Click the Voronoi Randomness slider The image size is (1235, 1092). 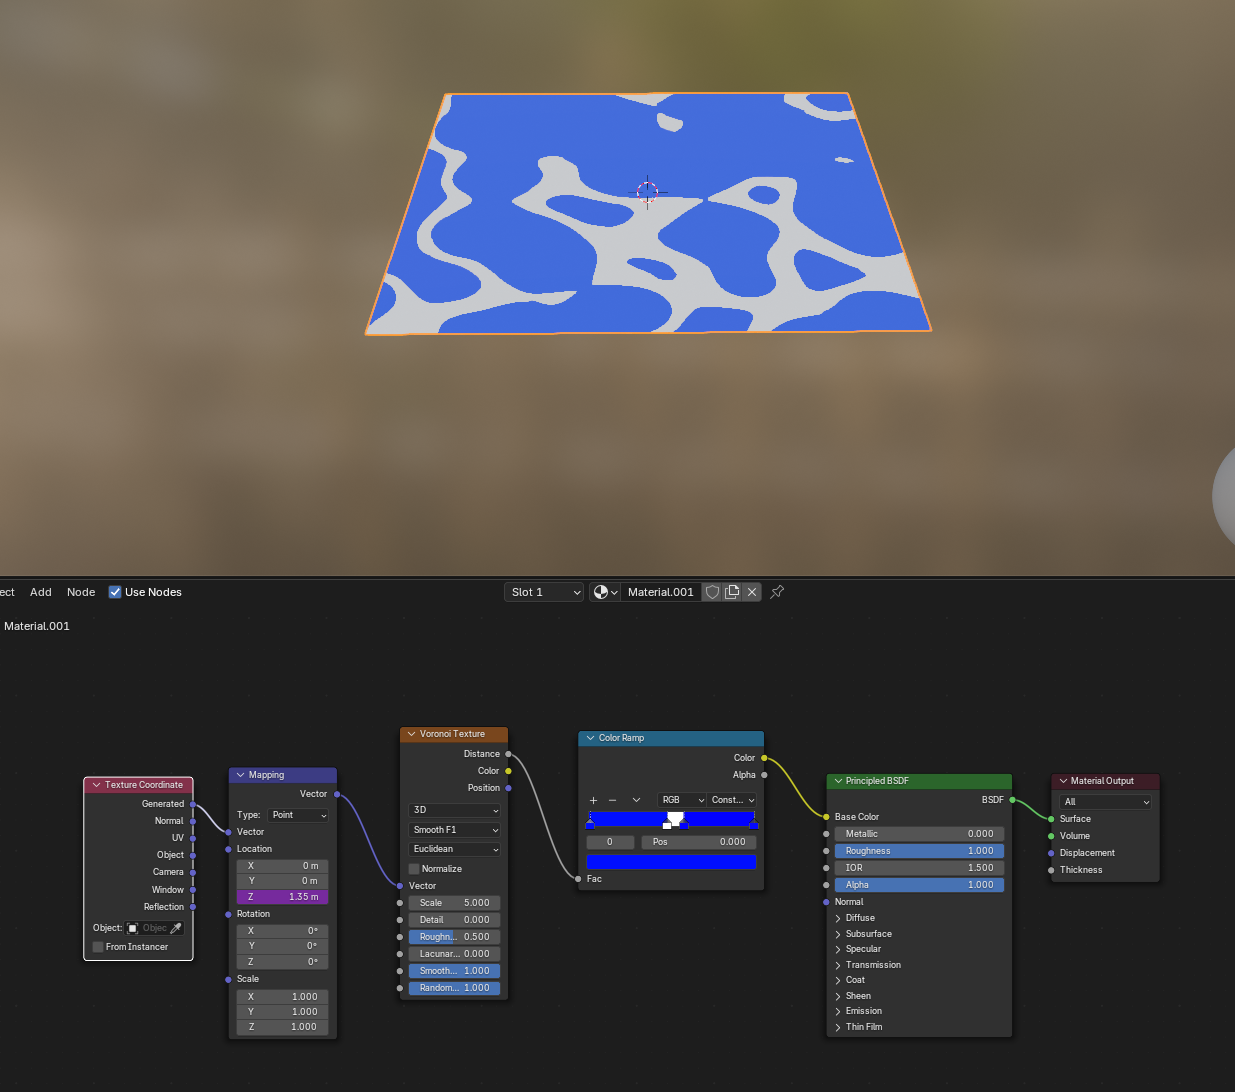click(454, 988)
